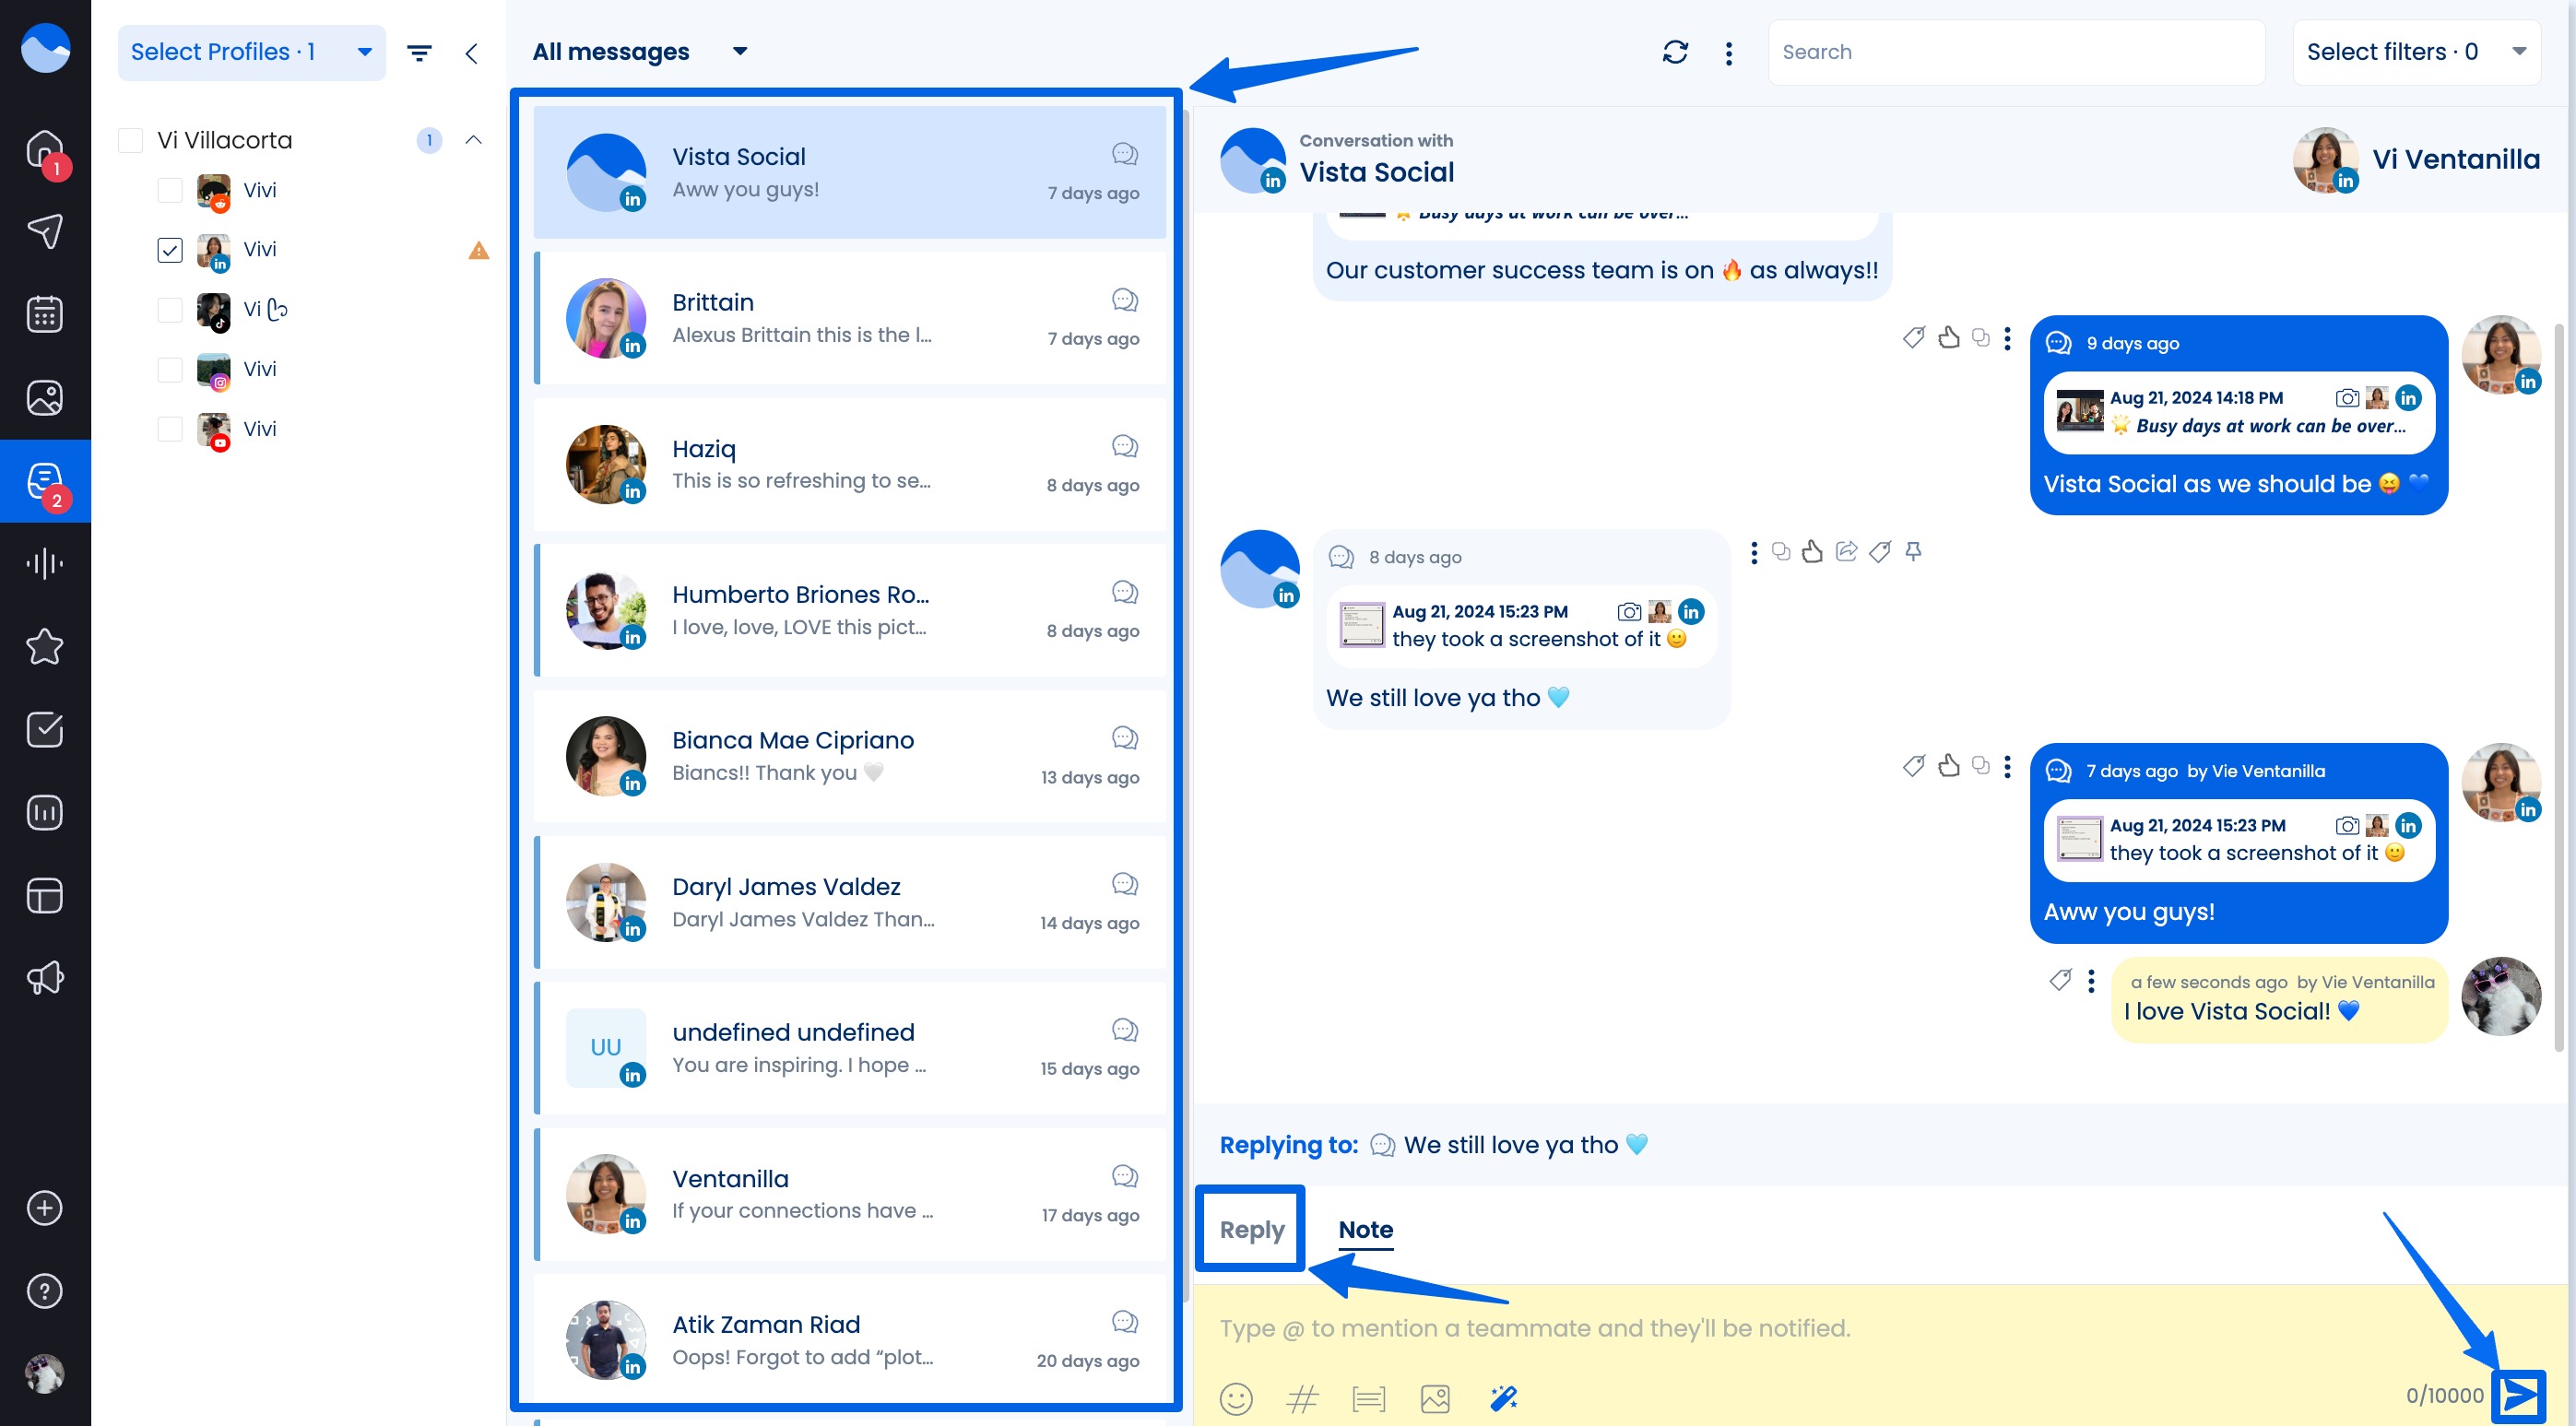Attach an image to the reply
The width and height of the screenshot is (2576, 1426).
pos(1436,1399)
